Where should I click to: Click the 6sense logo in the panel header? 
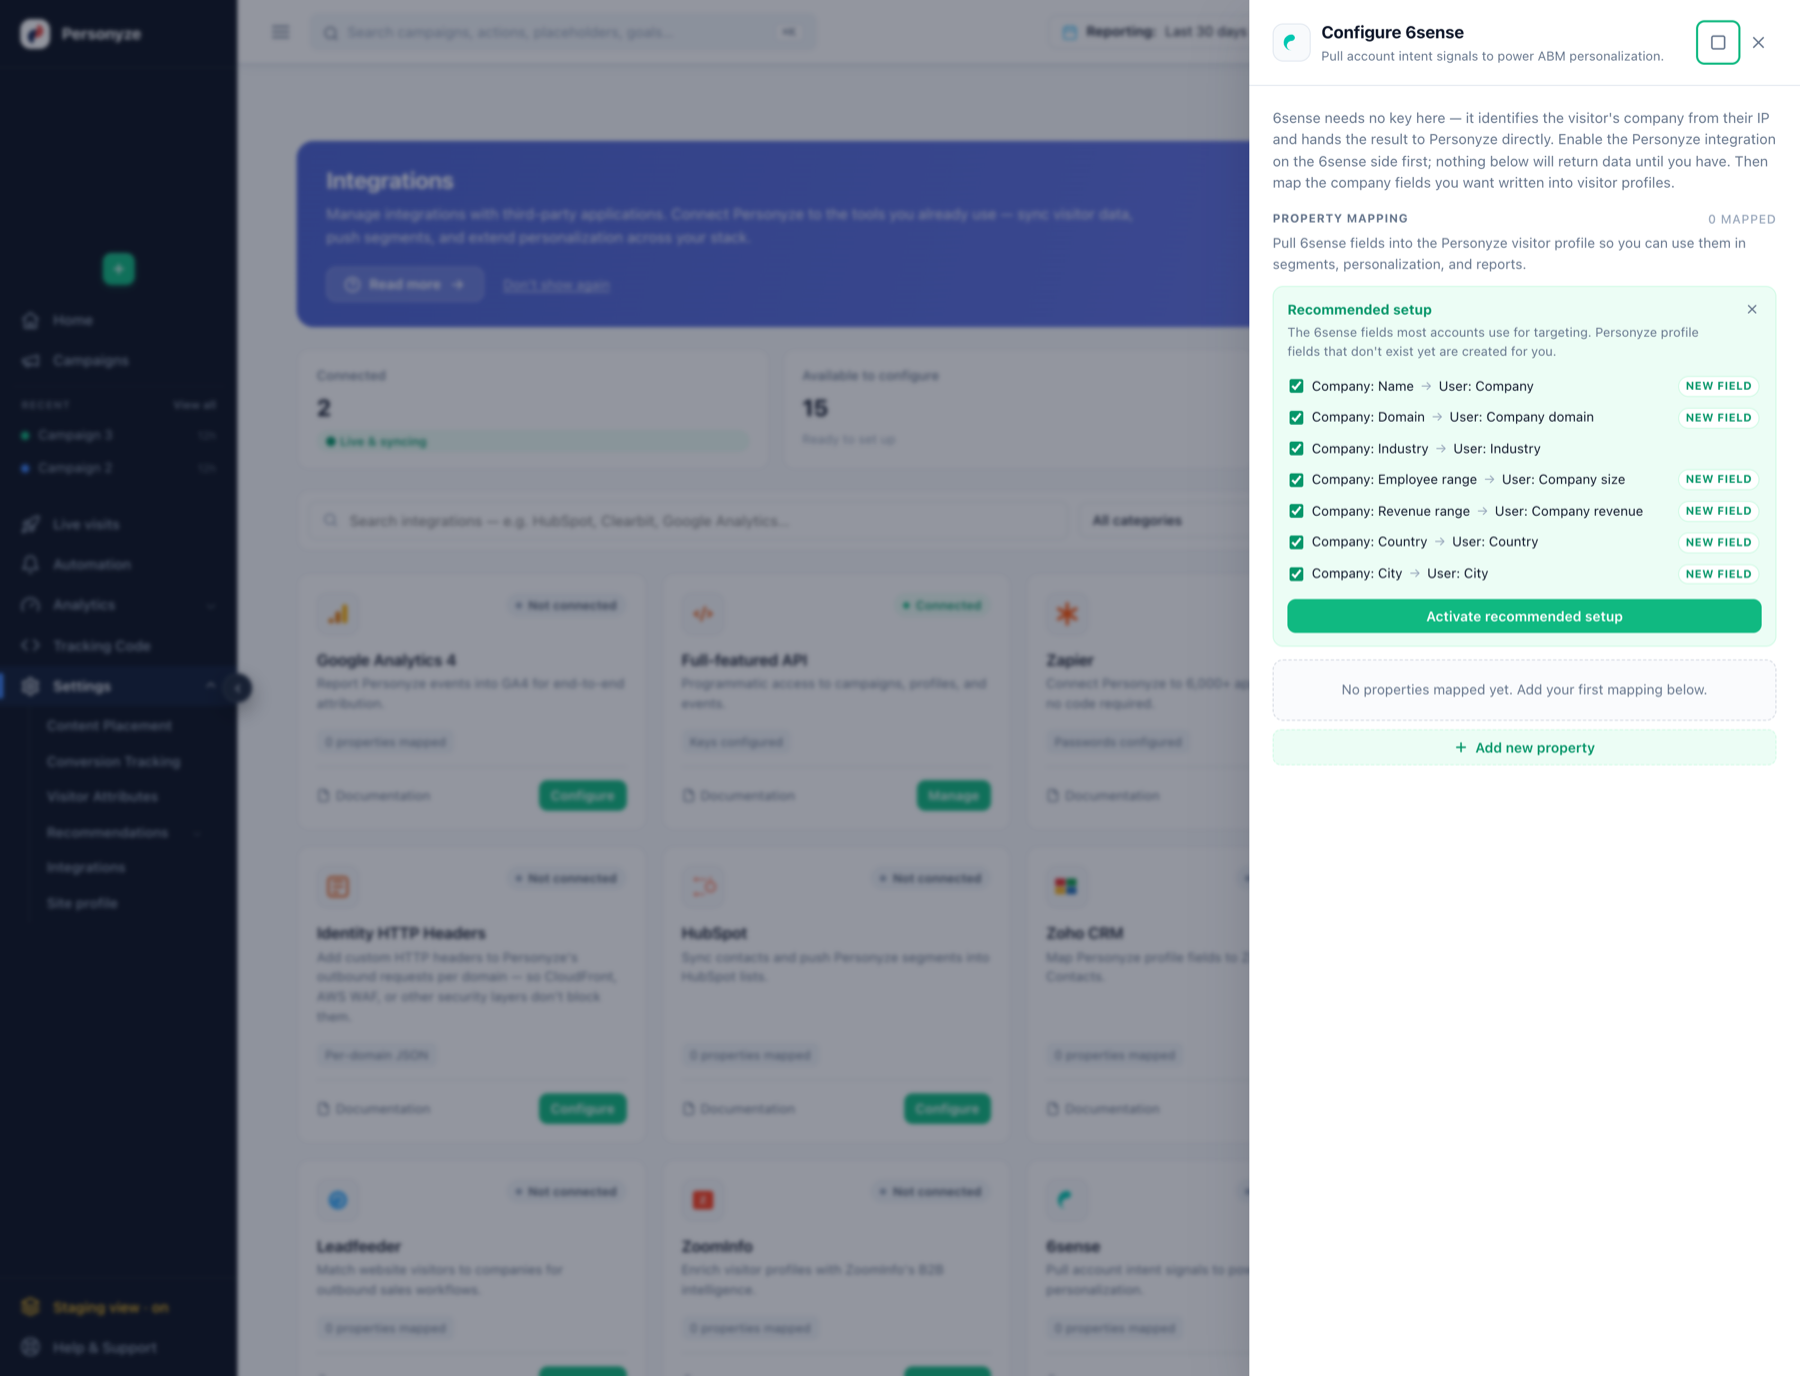pyautogui.click(x=1291, y=42)
